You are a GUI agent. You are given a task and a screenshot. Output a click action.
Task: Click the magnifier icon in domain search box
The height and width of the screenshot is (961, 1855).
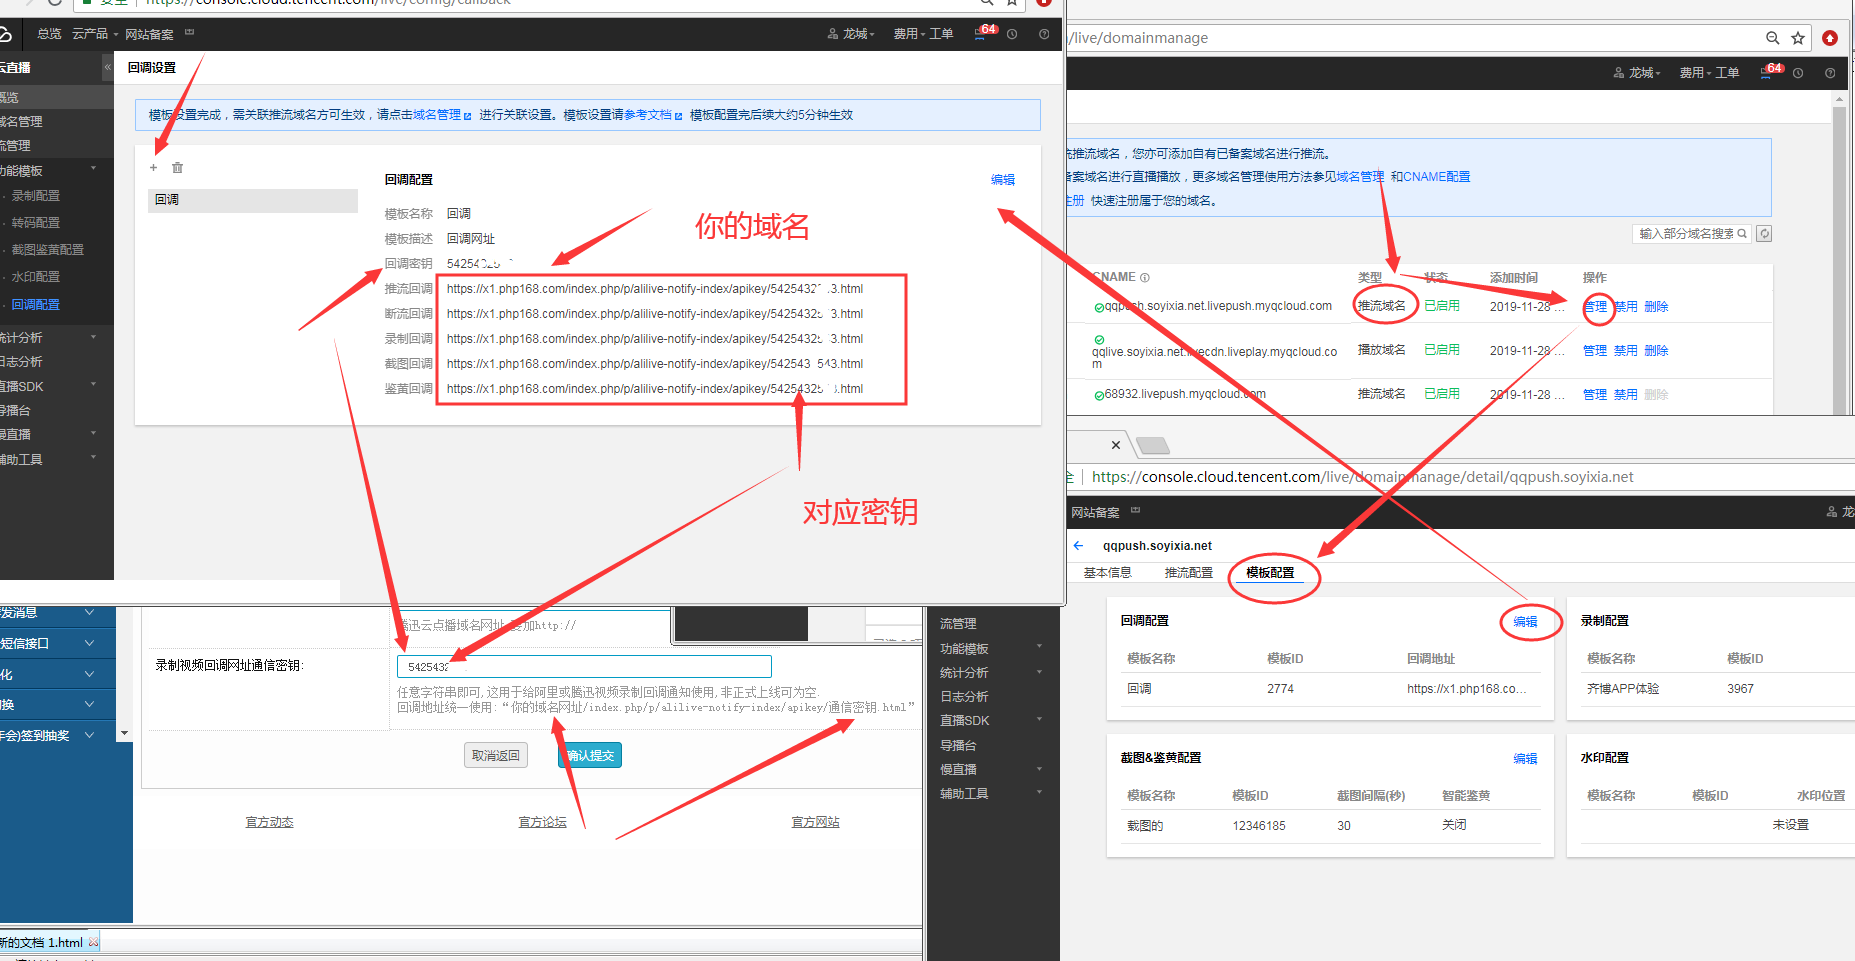tap(1742, 234)
